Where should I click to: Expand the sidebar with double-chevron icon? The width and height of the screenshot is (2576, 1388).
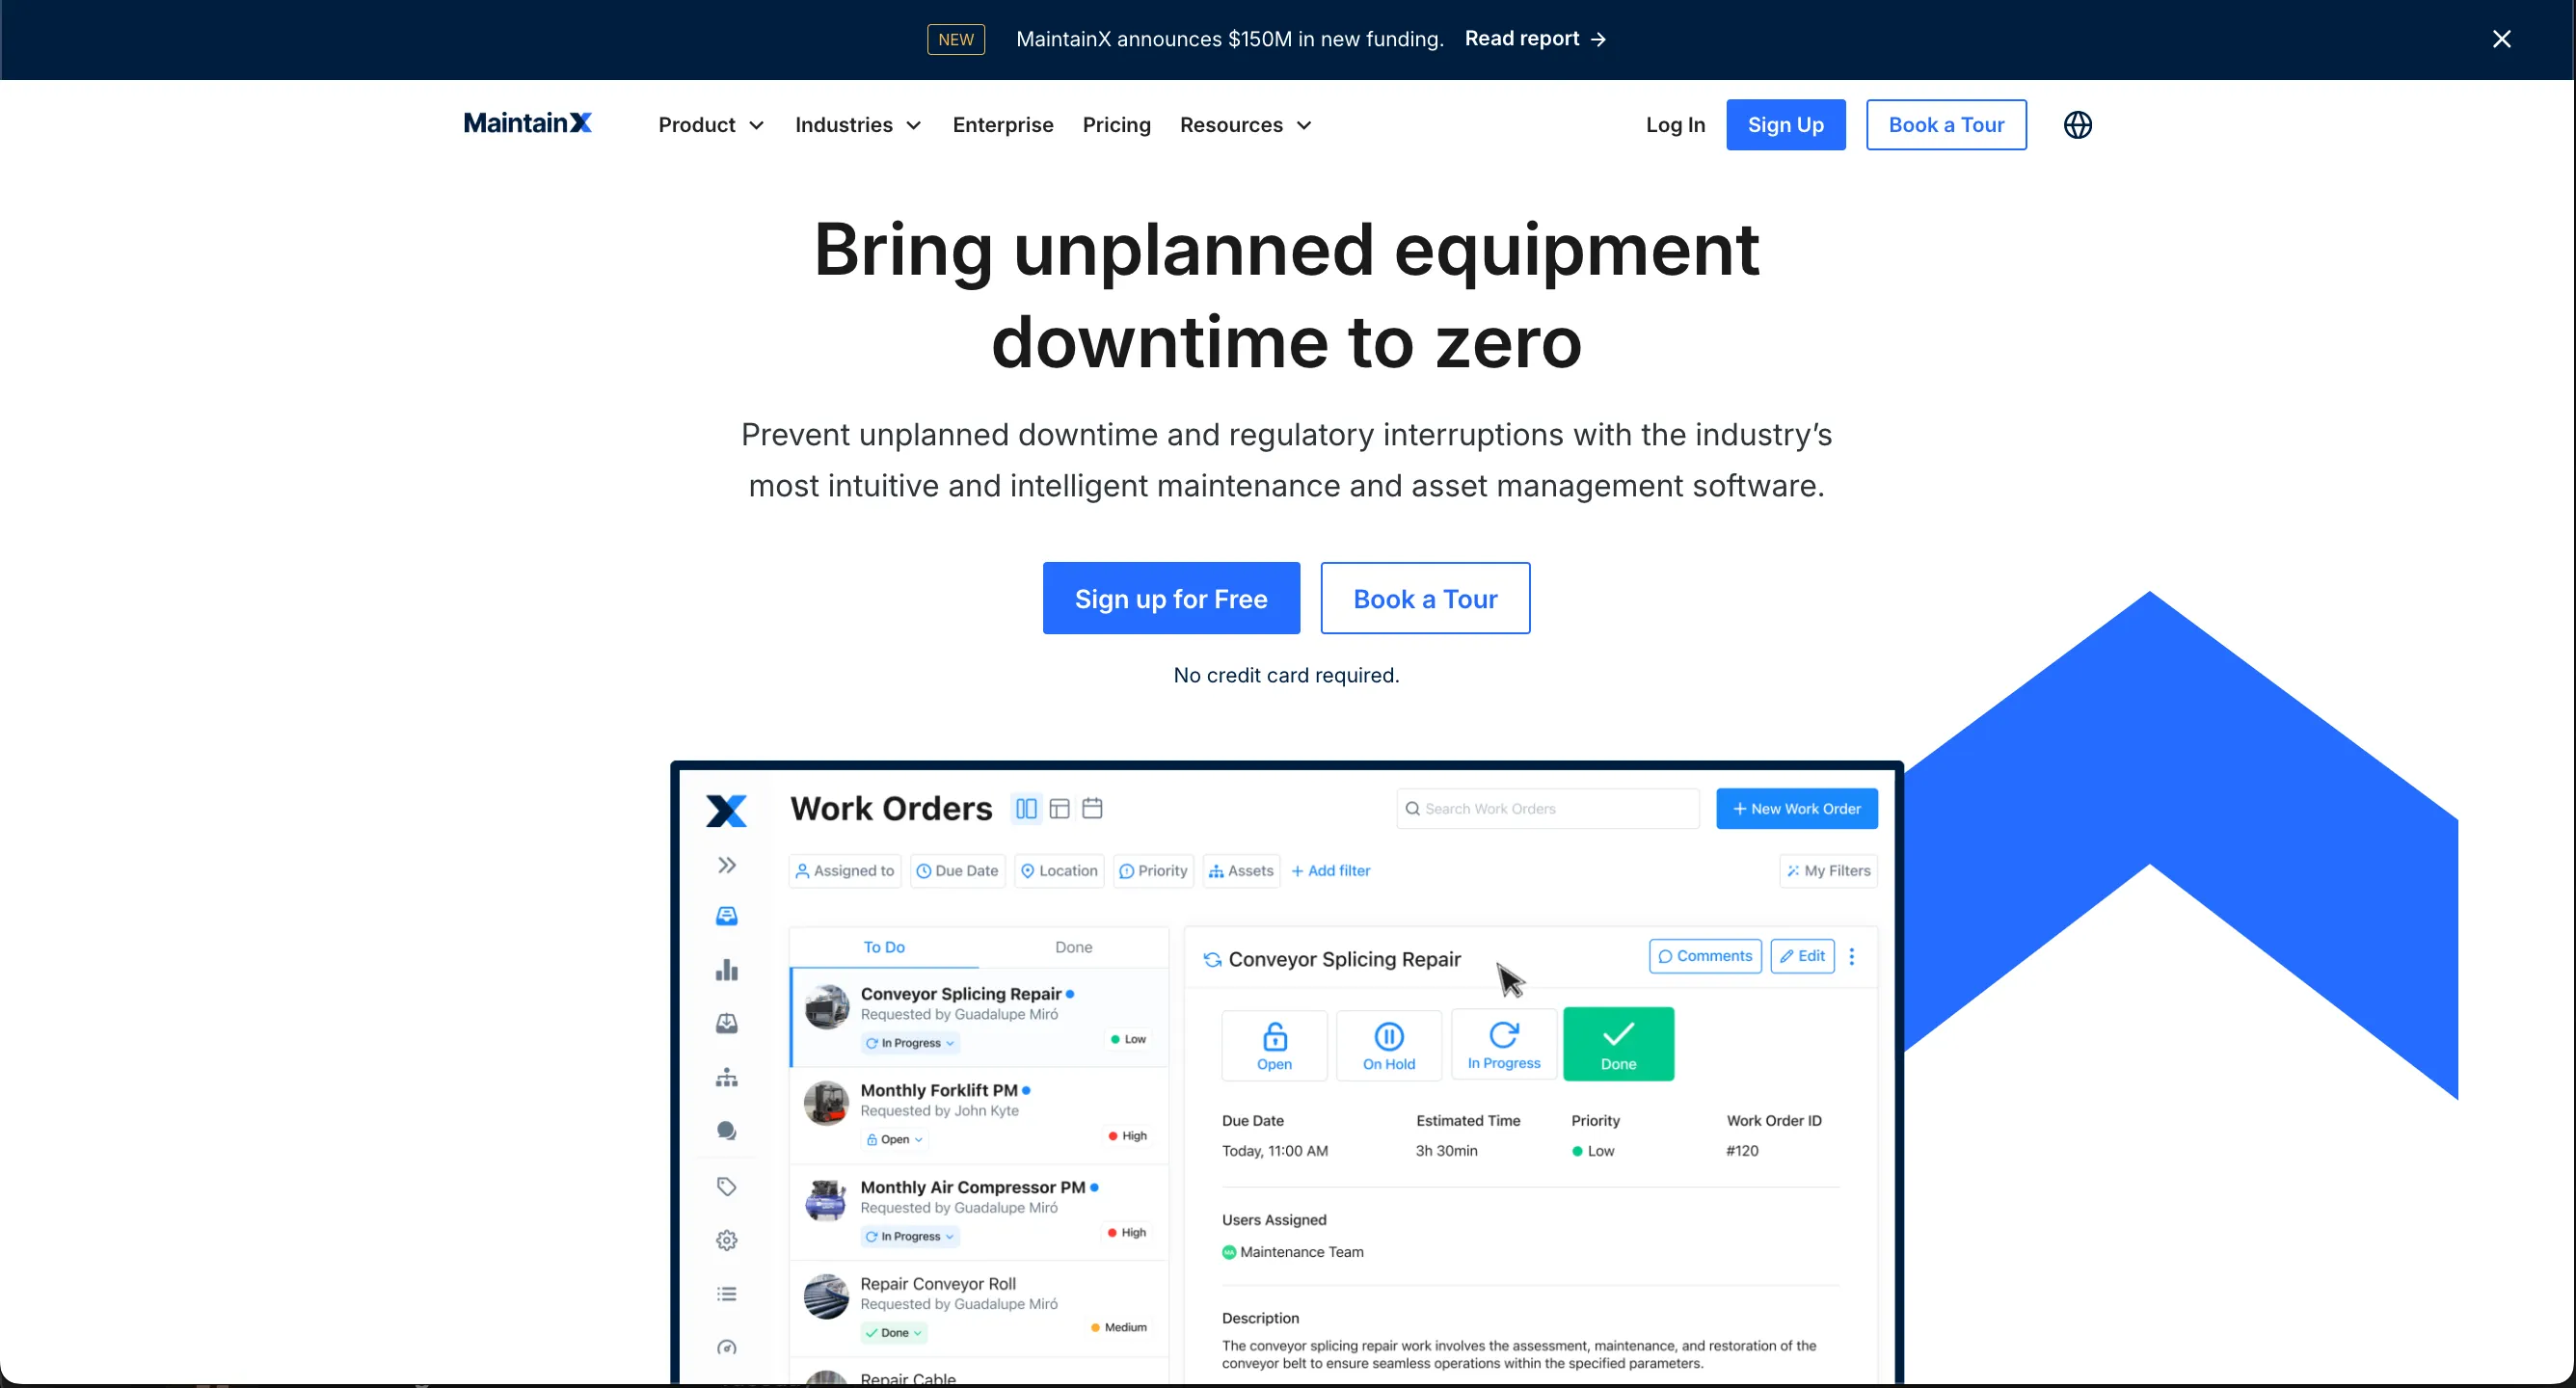click(x=727, y=865)
